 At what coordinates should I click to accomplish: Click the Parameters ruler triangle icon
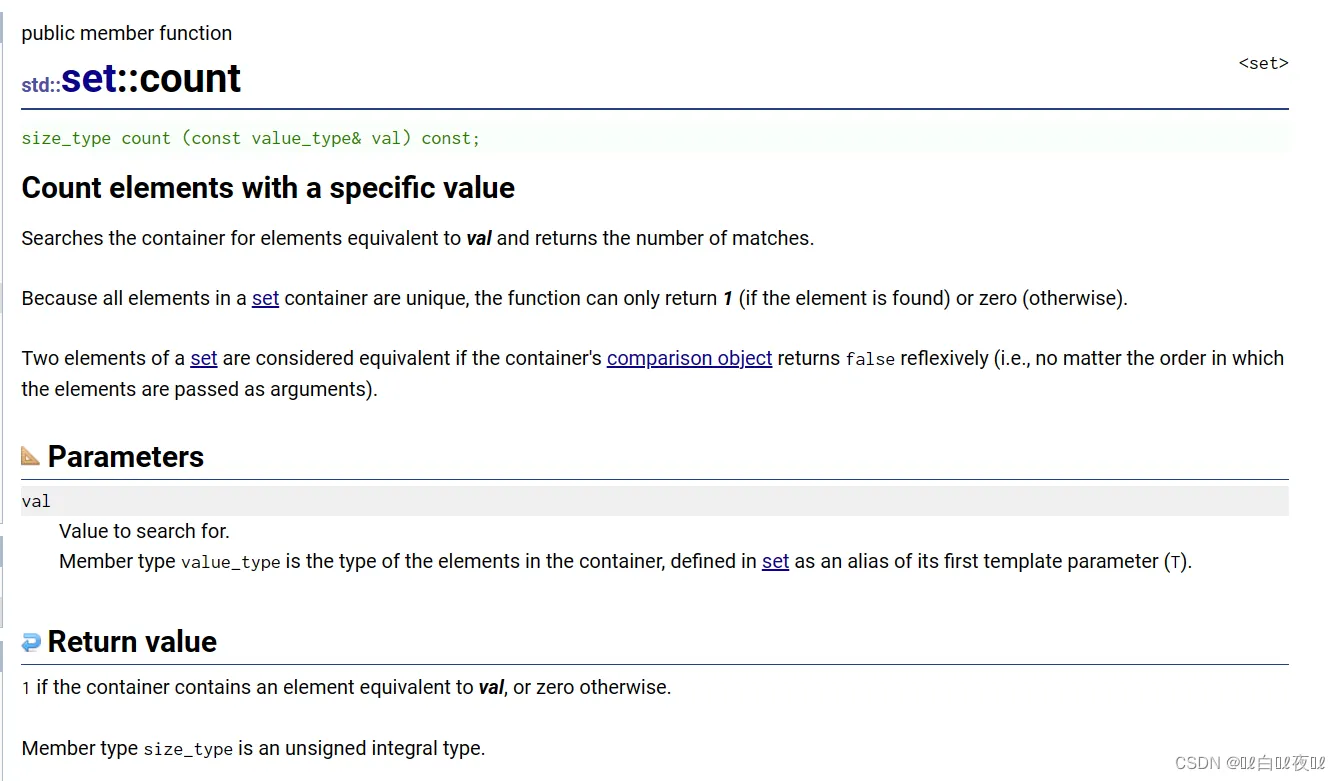pyautogui.click(x=31, y=457)
